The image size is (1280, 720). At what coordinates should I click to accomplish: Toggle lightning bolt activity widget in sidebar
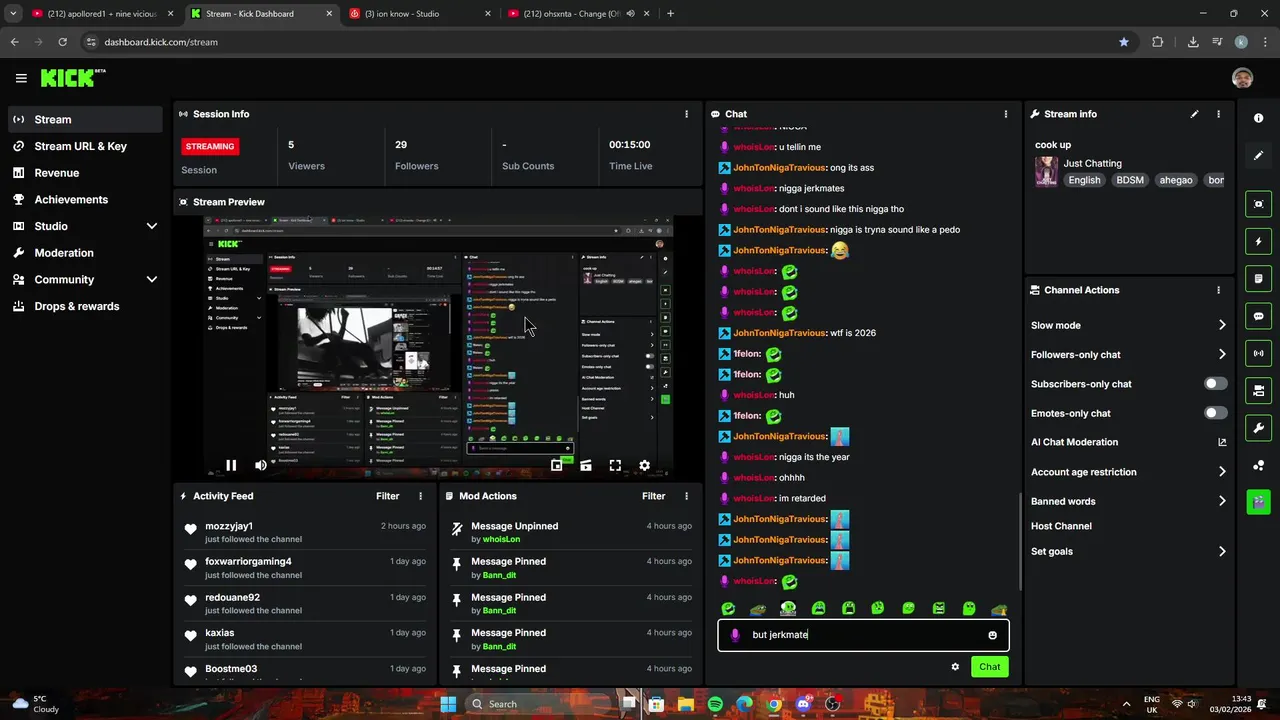pyautogui.click(x=1258, y=241)
